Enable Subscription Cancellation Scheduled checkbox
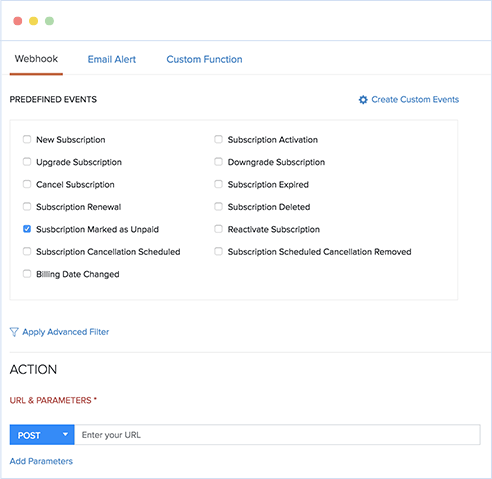 pos(27,251)
